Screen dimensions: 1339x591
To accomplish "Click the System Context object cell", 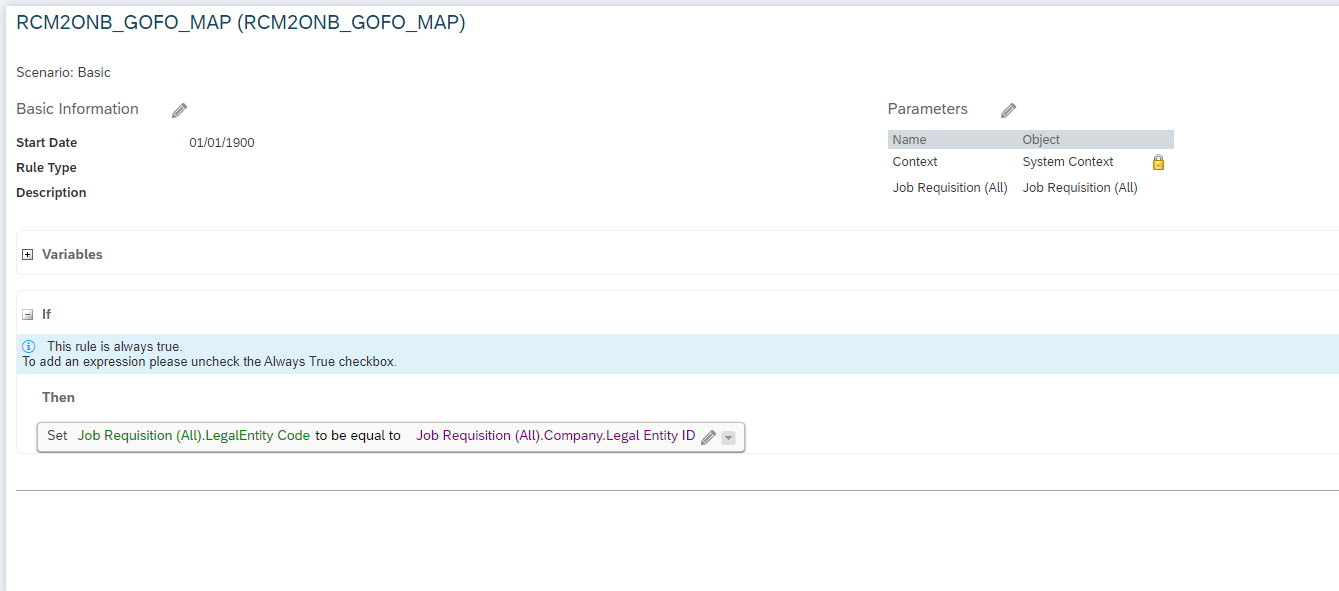I will [1068, 162].
